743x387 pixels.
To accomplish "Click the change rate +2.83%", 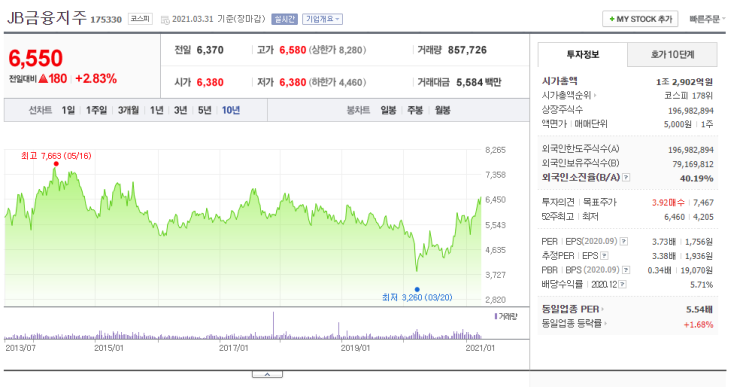I will 96,79.
